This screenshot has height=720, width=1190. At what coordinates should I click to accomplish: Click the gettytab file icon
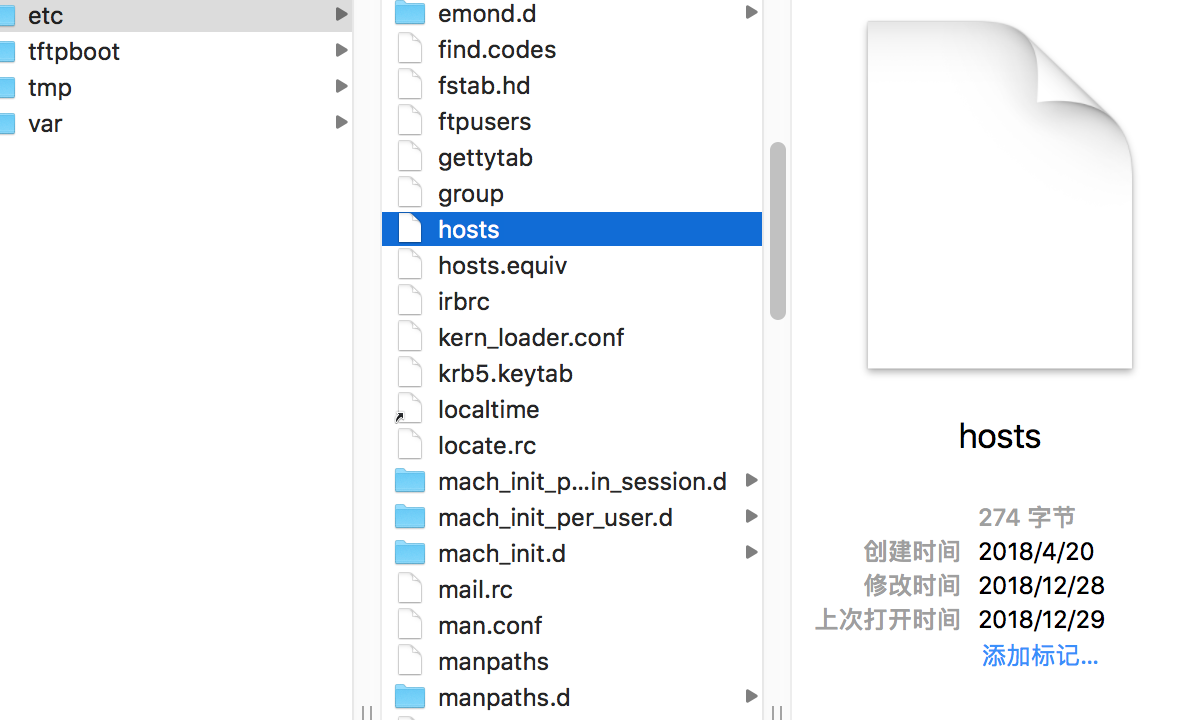pos(410,157)
